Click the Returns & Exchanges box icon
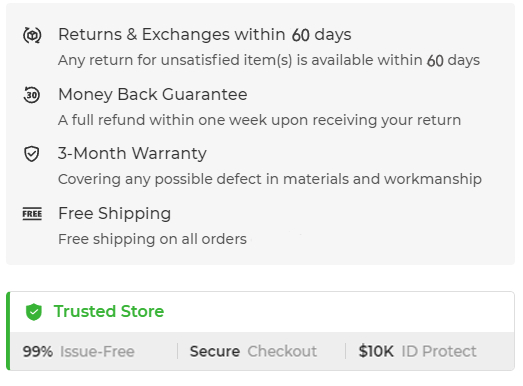 [x=32, y=35]
